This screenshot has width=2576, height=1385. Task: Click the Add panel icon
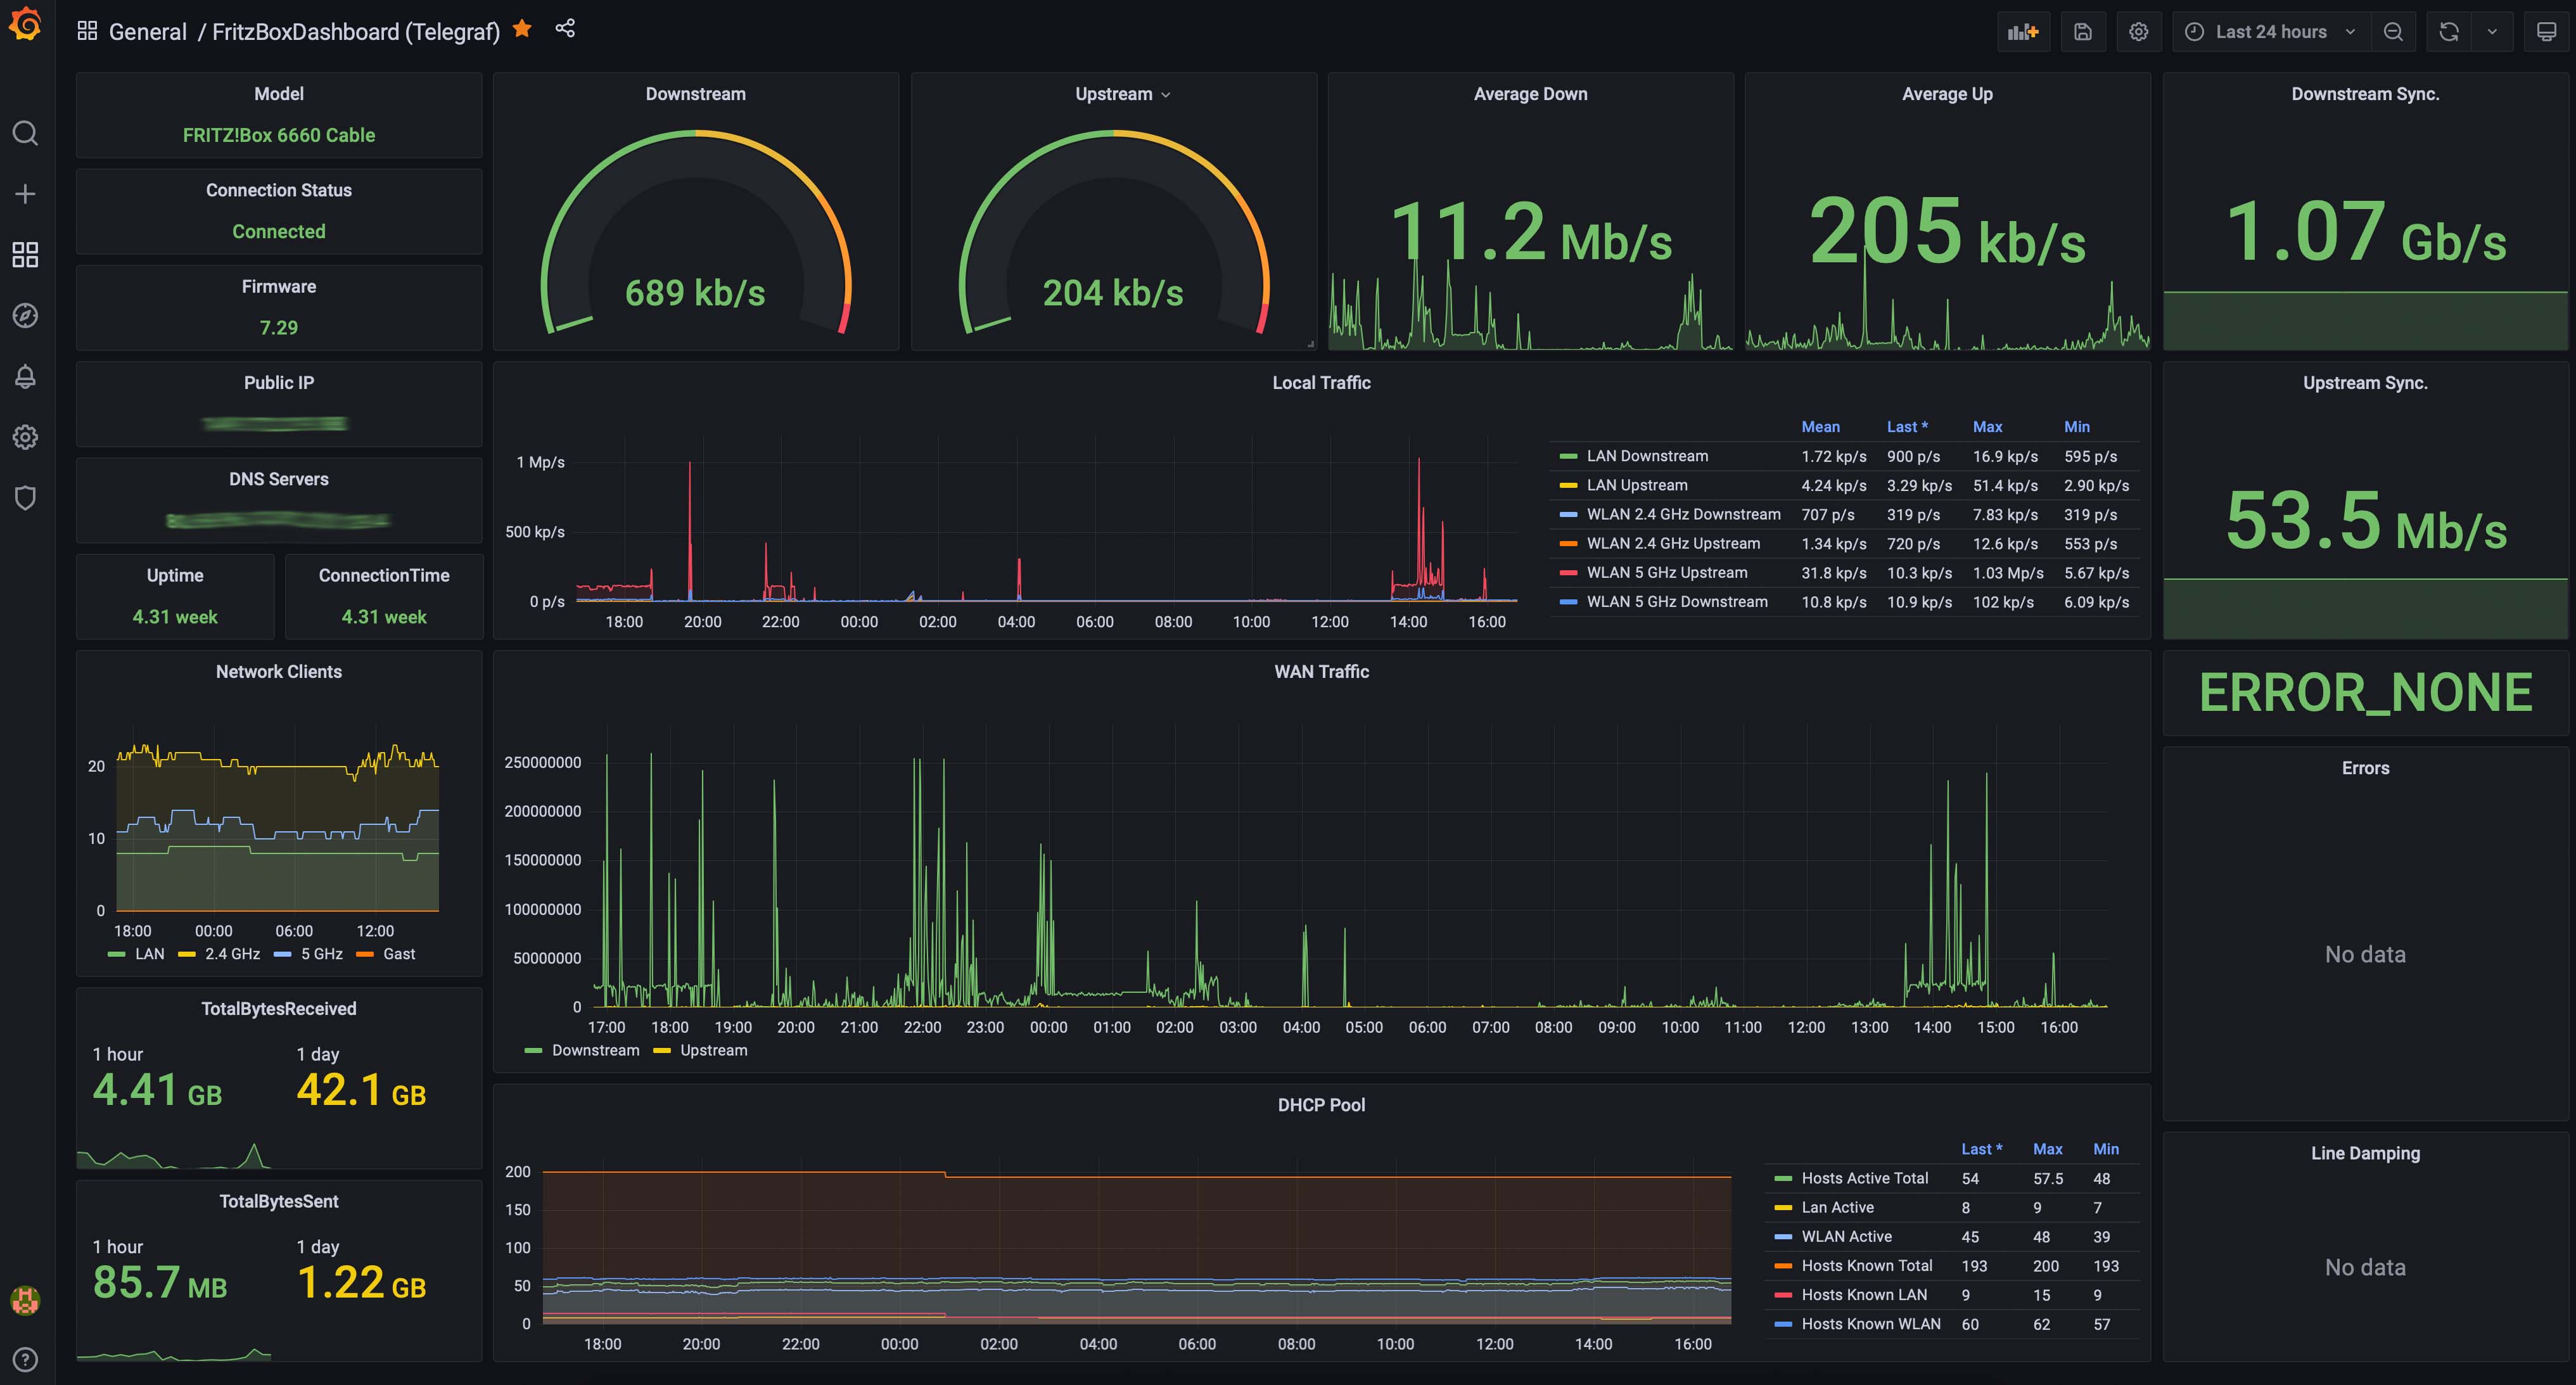point(2024,31)
